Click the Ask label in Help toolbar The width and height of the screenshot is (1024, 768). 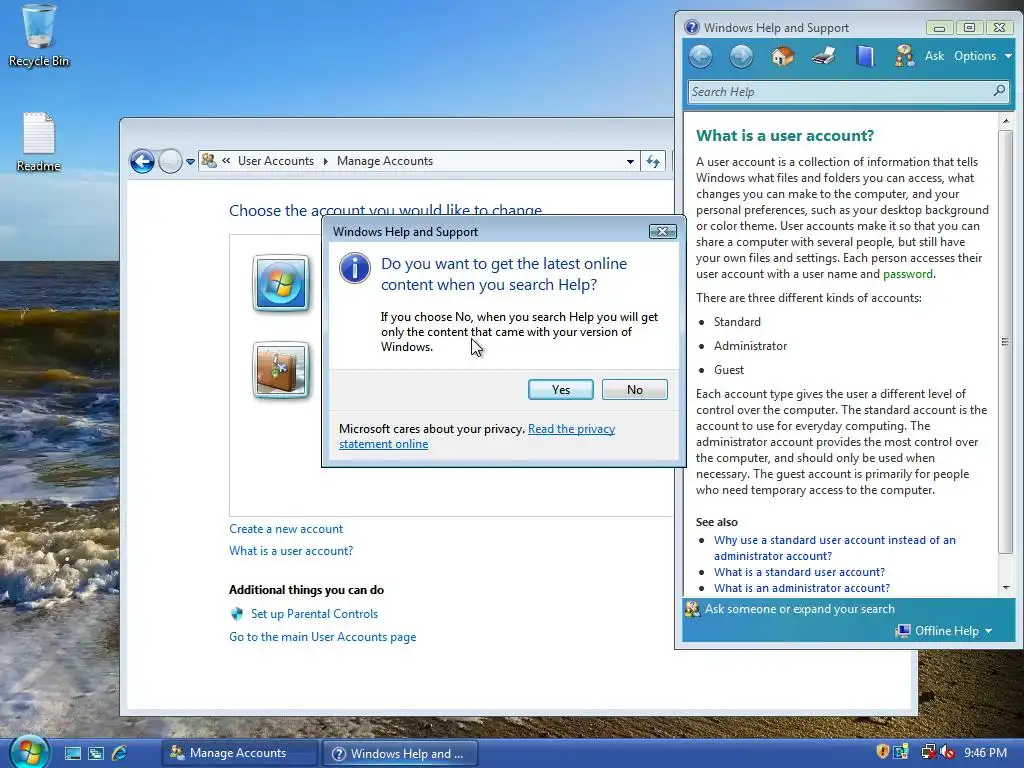tap(934, 56)
